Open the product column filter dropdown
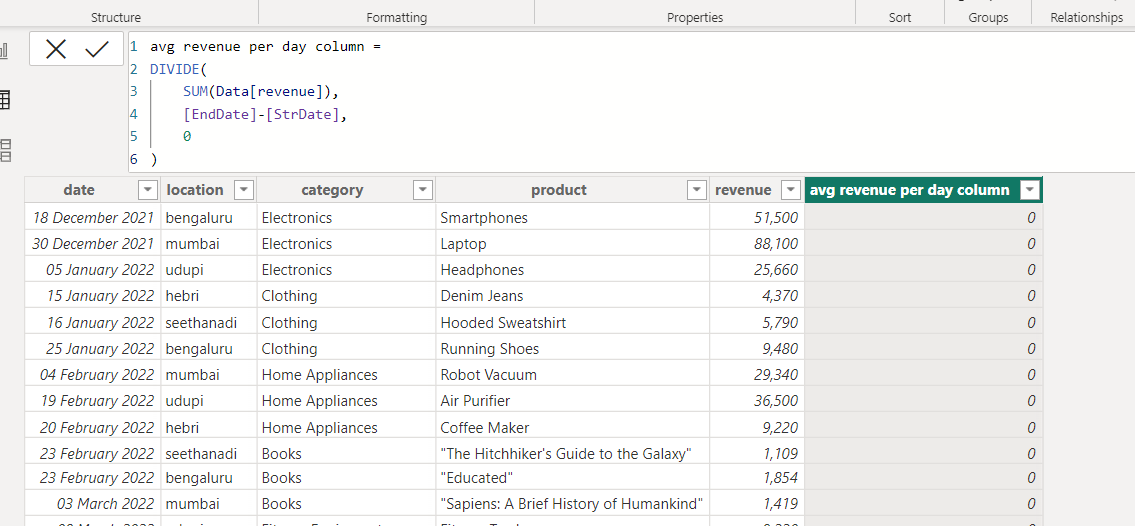Viewport: 1135px width, 526px height. coord(696,190)
